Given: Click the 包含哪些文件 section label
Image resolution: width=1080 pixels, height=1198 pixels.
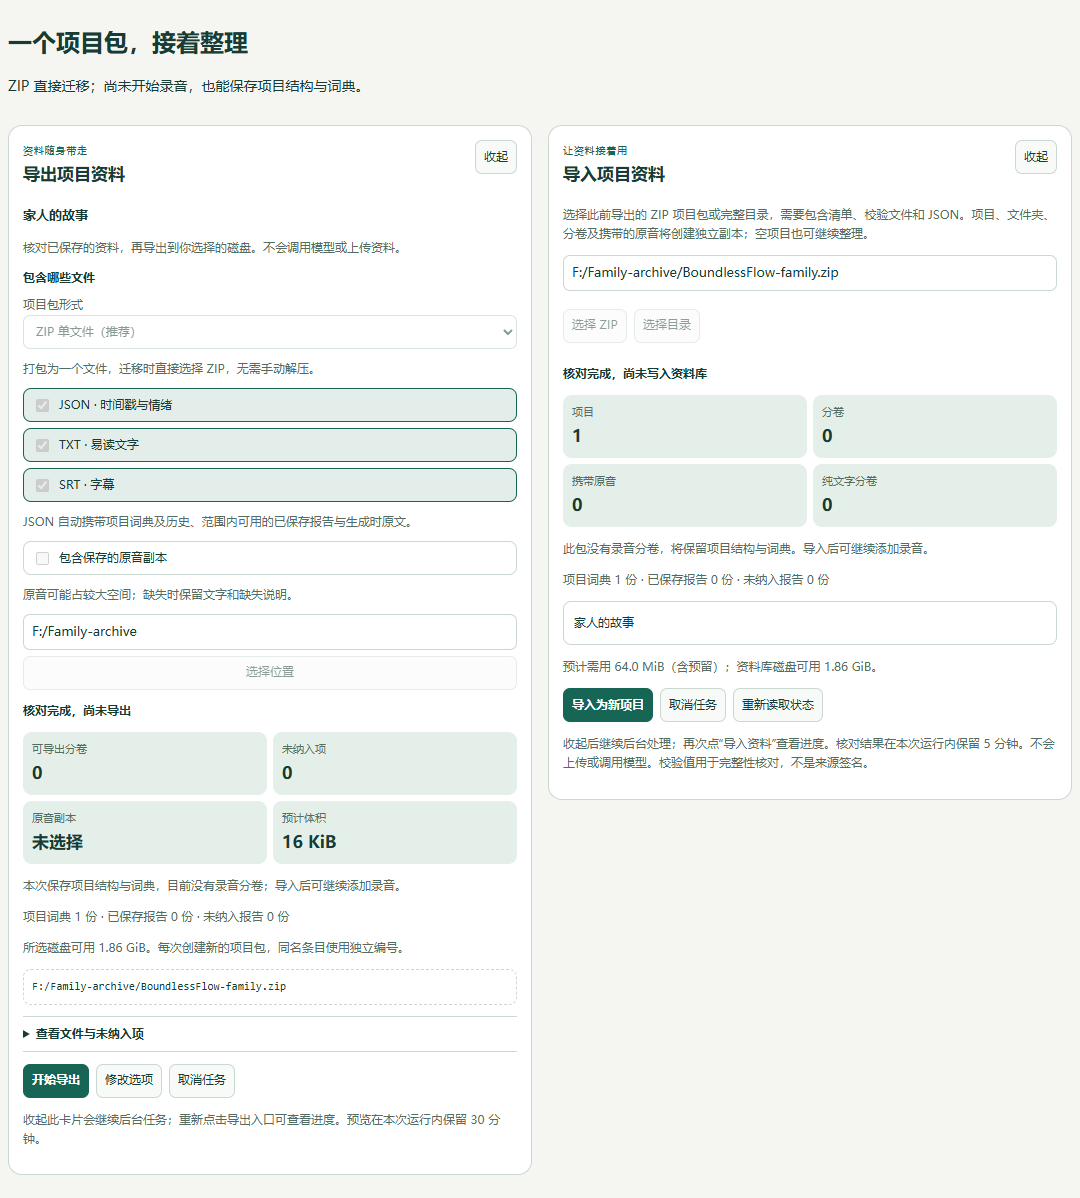Looking at the screenshot, I should pyautogui.click(x=59, y=278).
